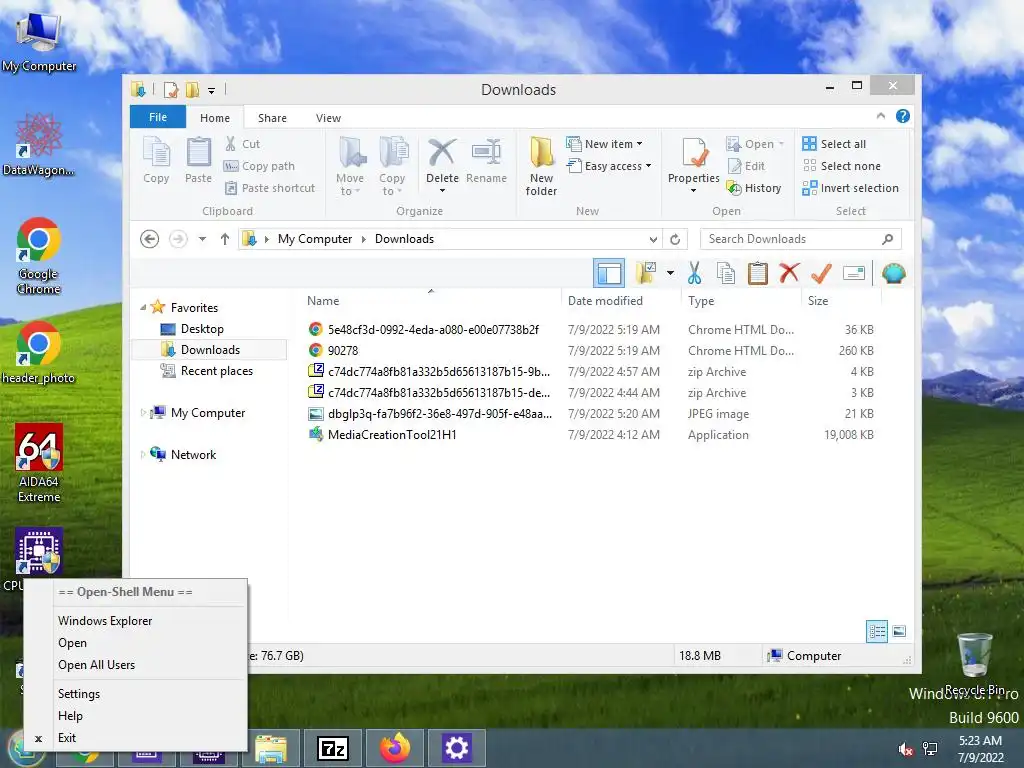1024x768 pixels.
Task: Minimize the ribbon with the chevron
Action: pyautogui.click(x=880, y=116)
